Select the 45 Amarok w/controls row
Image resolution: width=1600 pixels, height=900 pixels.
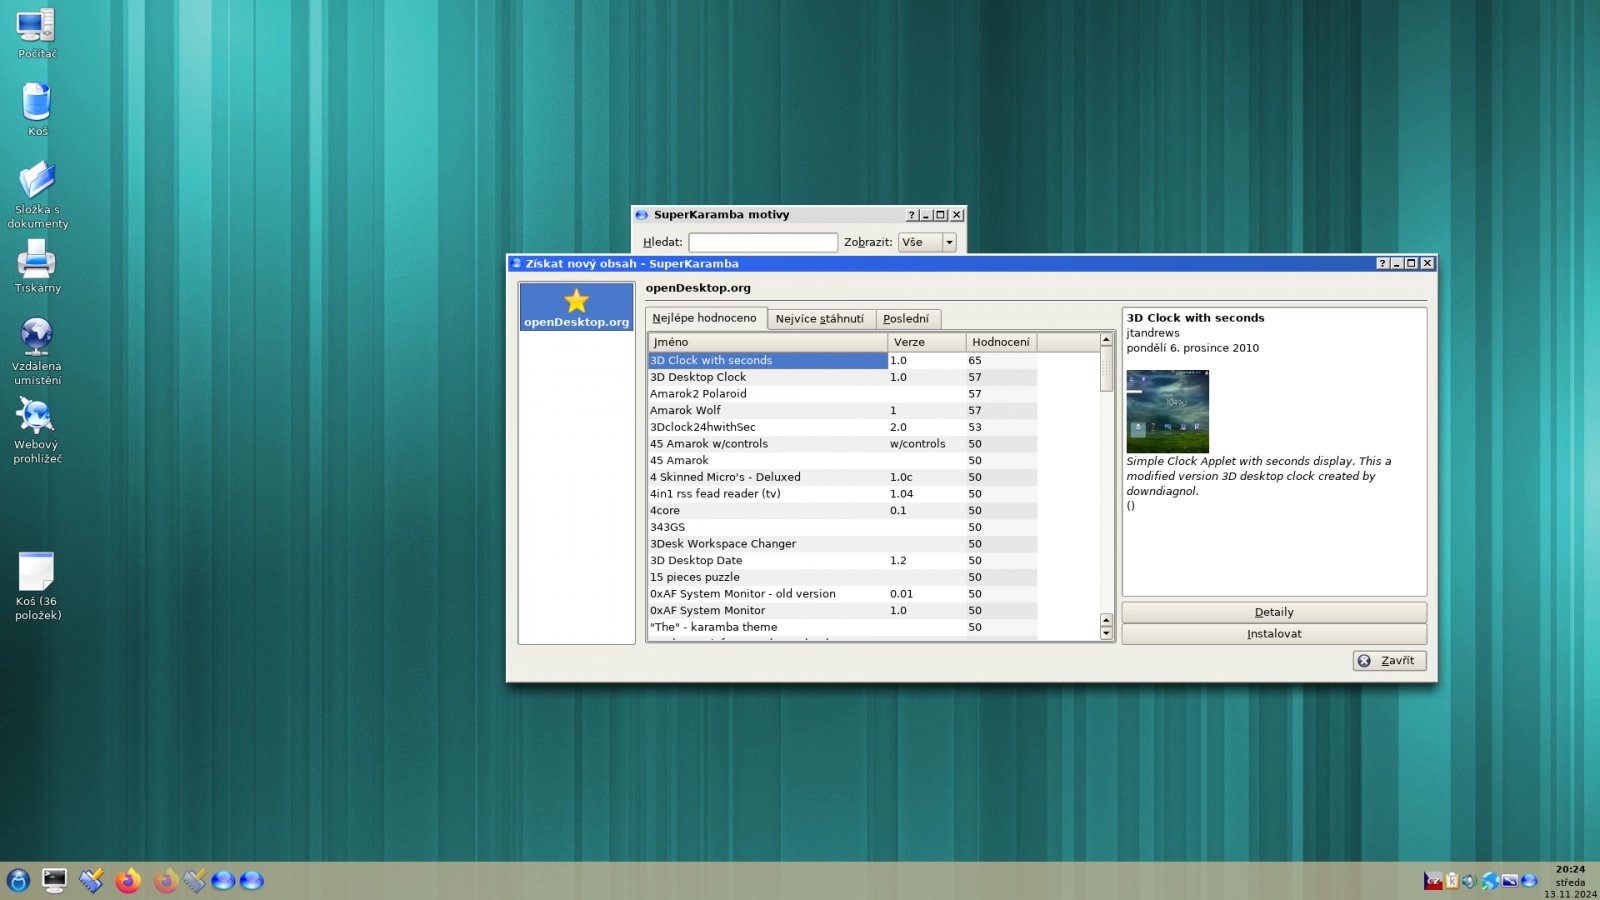(842, 444)
